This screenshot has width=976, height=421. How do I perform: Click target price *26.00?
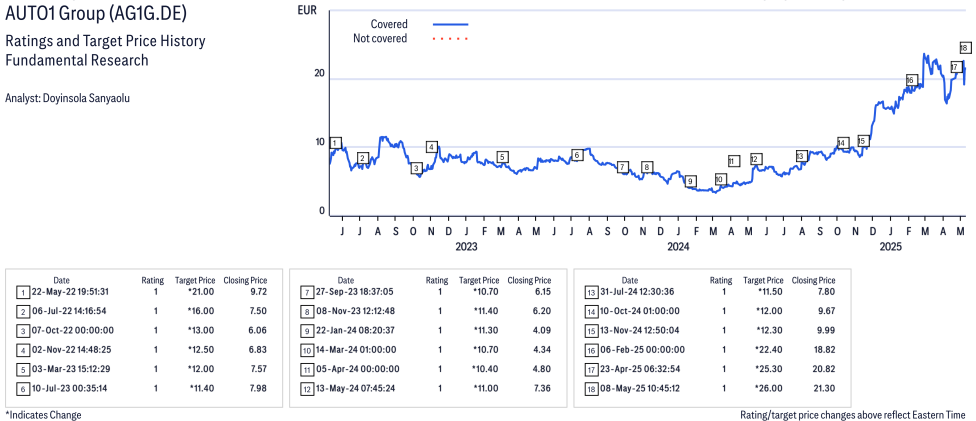tap(770, 388)
